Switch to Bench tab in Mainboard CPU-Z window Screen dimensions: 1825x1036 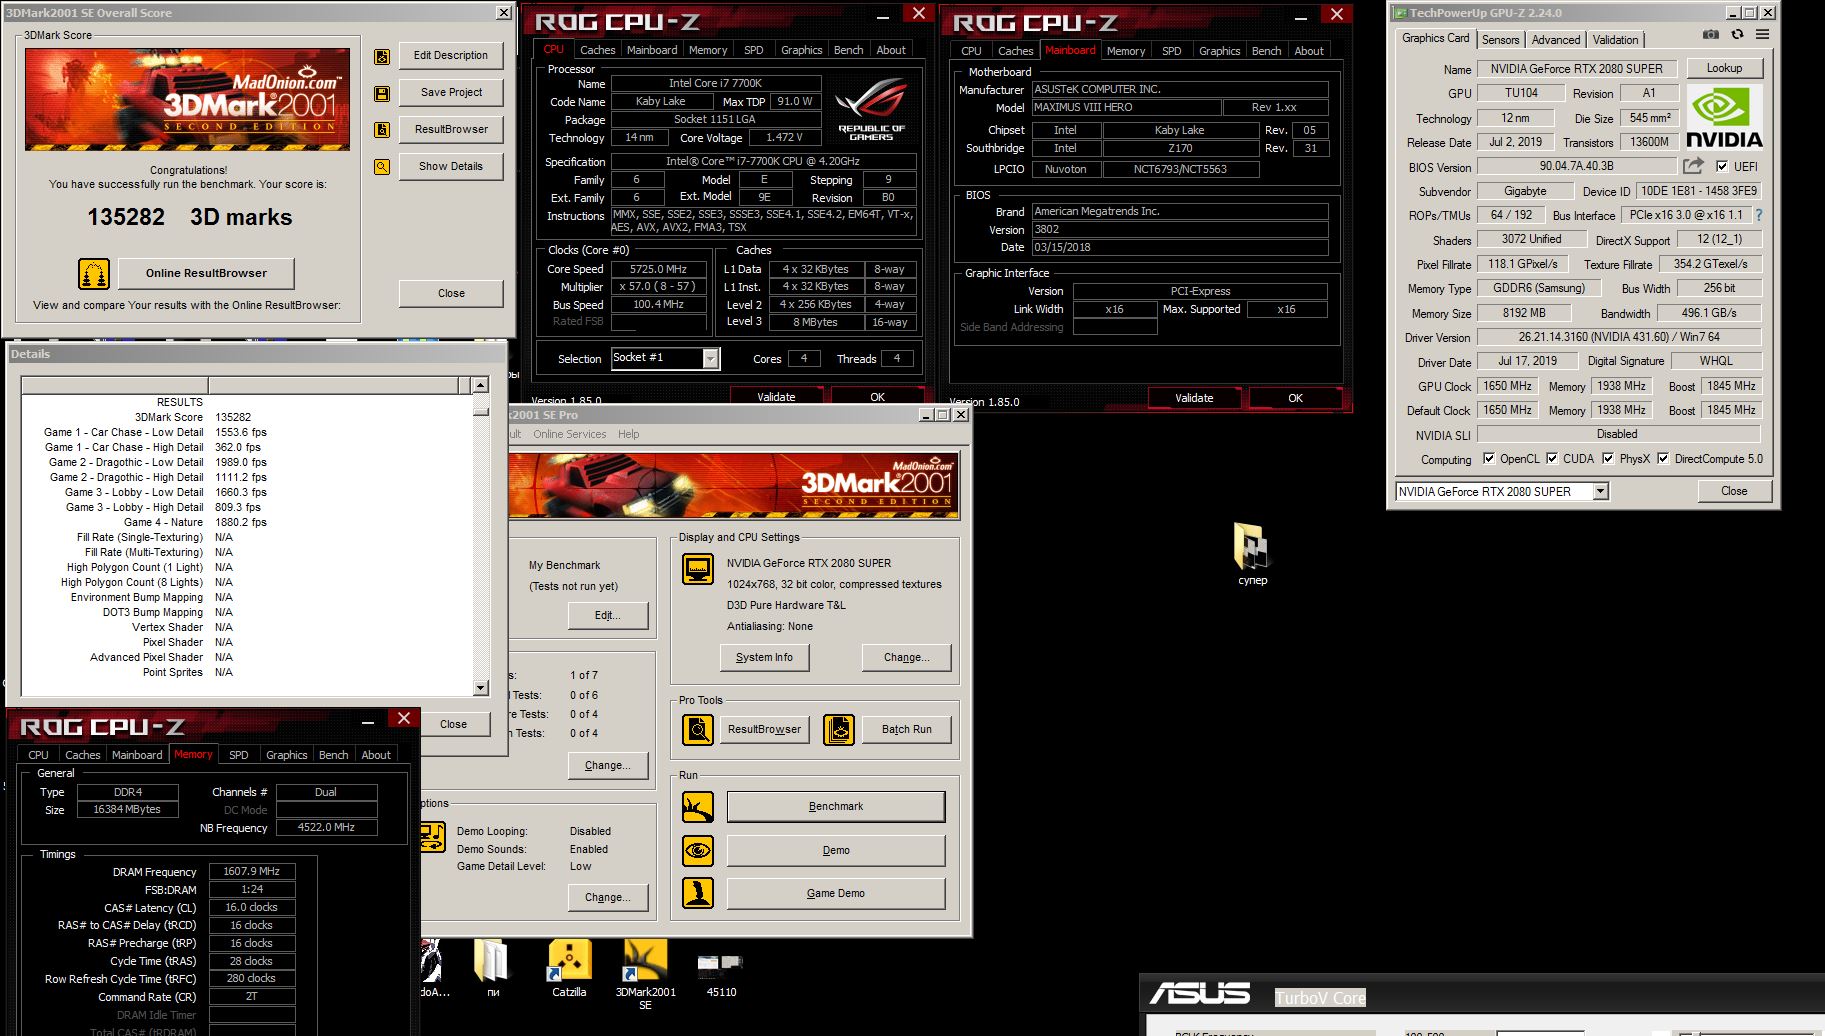[x=1266, y=51]
